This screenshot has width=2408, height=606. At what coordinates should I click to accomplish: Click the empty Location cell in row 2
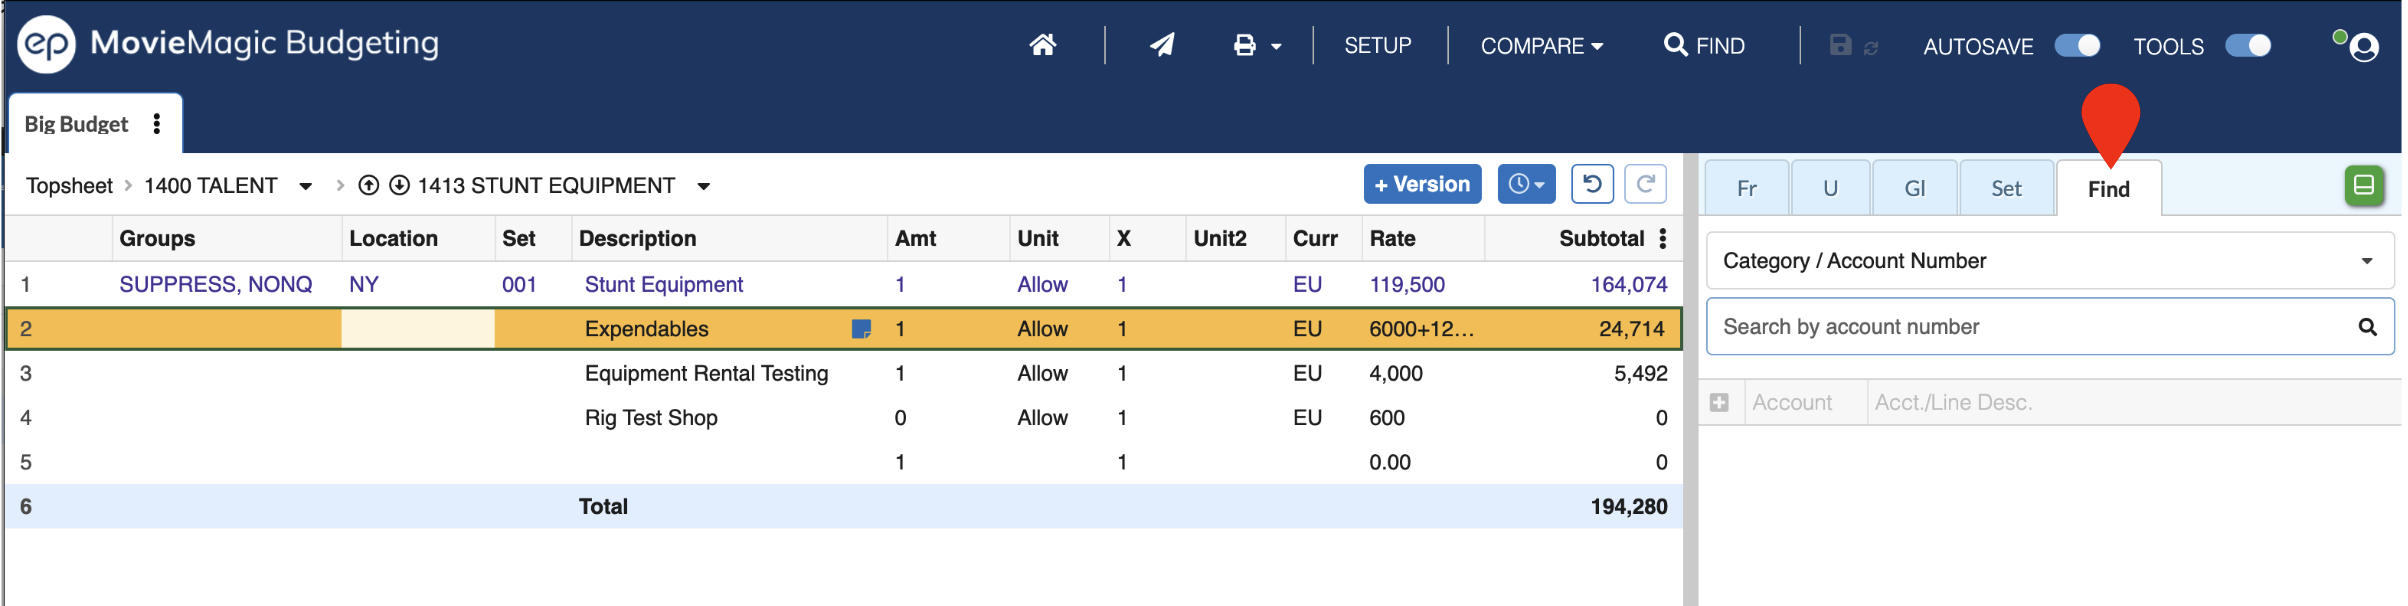pyautogui.click(x=418, y=329)
